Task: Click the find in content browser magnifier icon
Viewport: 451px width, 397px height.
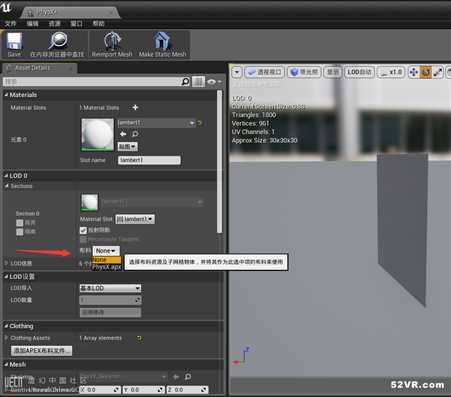Action: [58, 41]
